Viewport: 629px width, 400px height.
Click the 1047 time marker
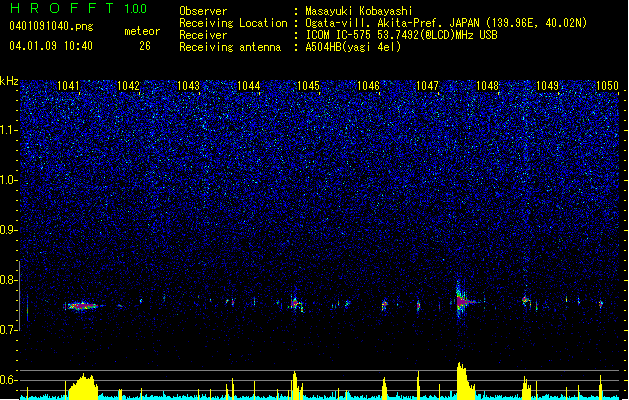428,86
